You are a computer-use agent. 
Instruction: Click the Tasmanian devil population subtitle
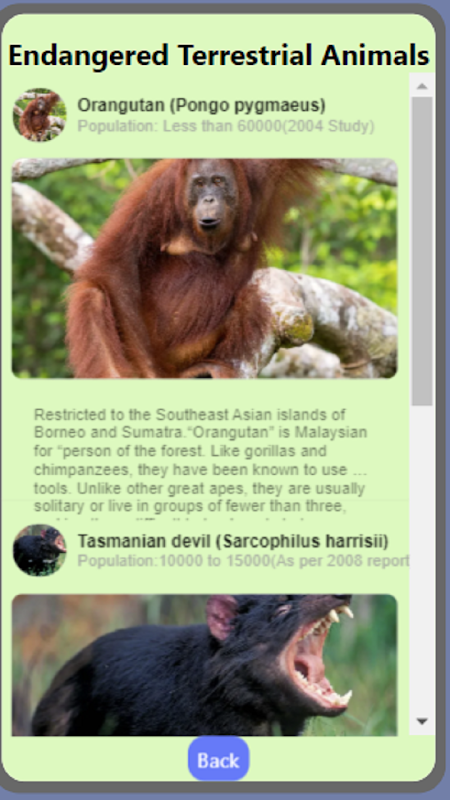[x=243, y=561]
